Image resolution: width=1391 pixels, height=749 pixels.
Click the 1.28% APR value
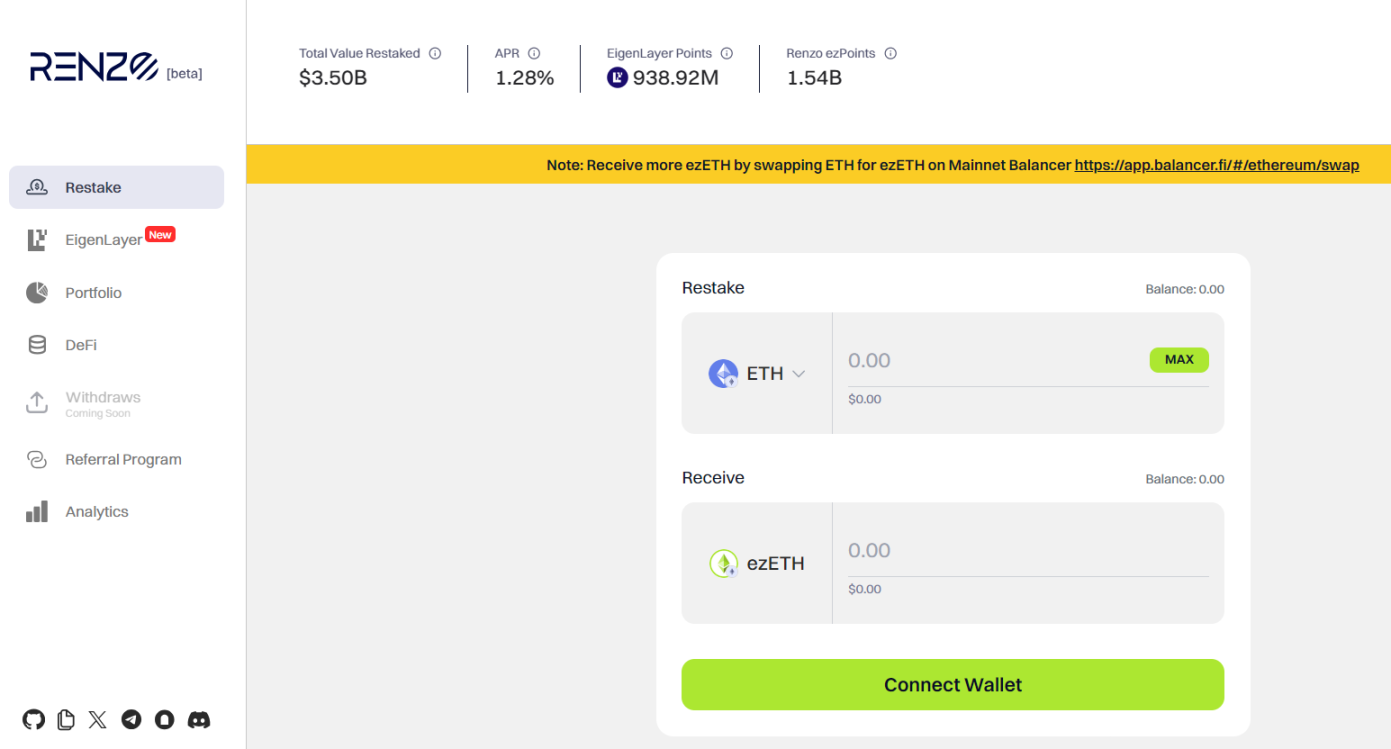525,78
